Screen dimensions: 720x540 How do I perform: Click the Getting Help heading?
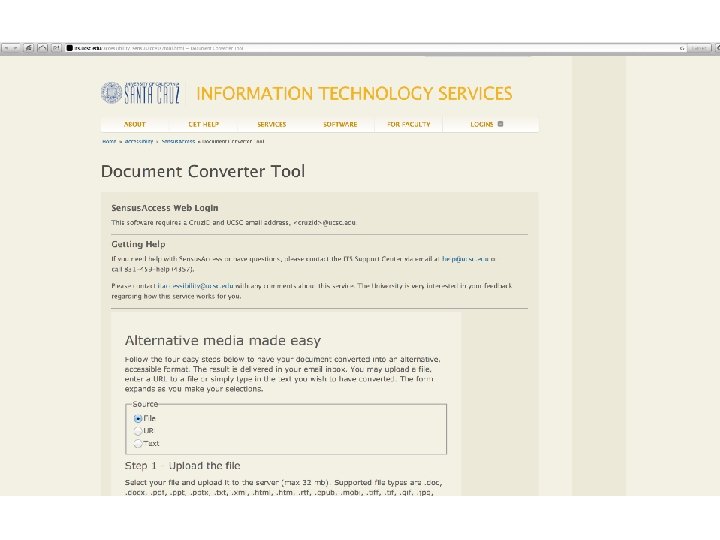click(x=138, y=244)
